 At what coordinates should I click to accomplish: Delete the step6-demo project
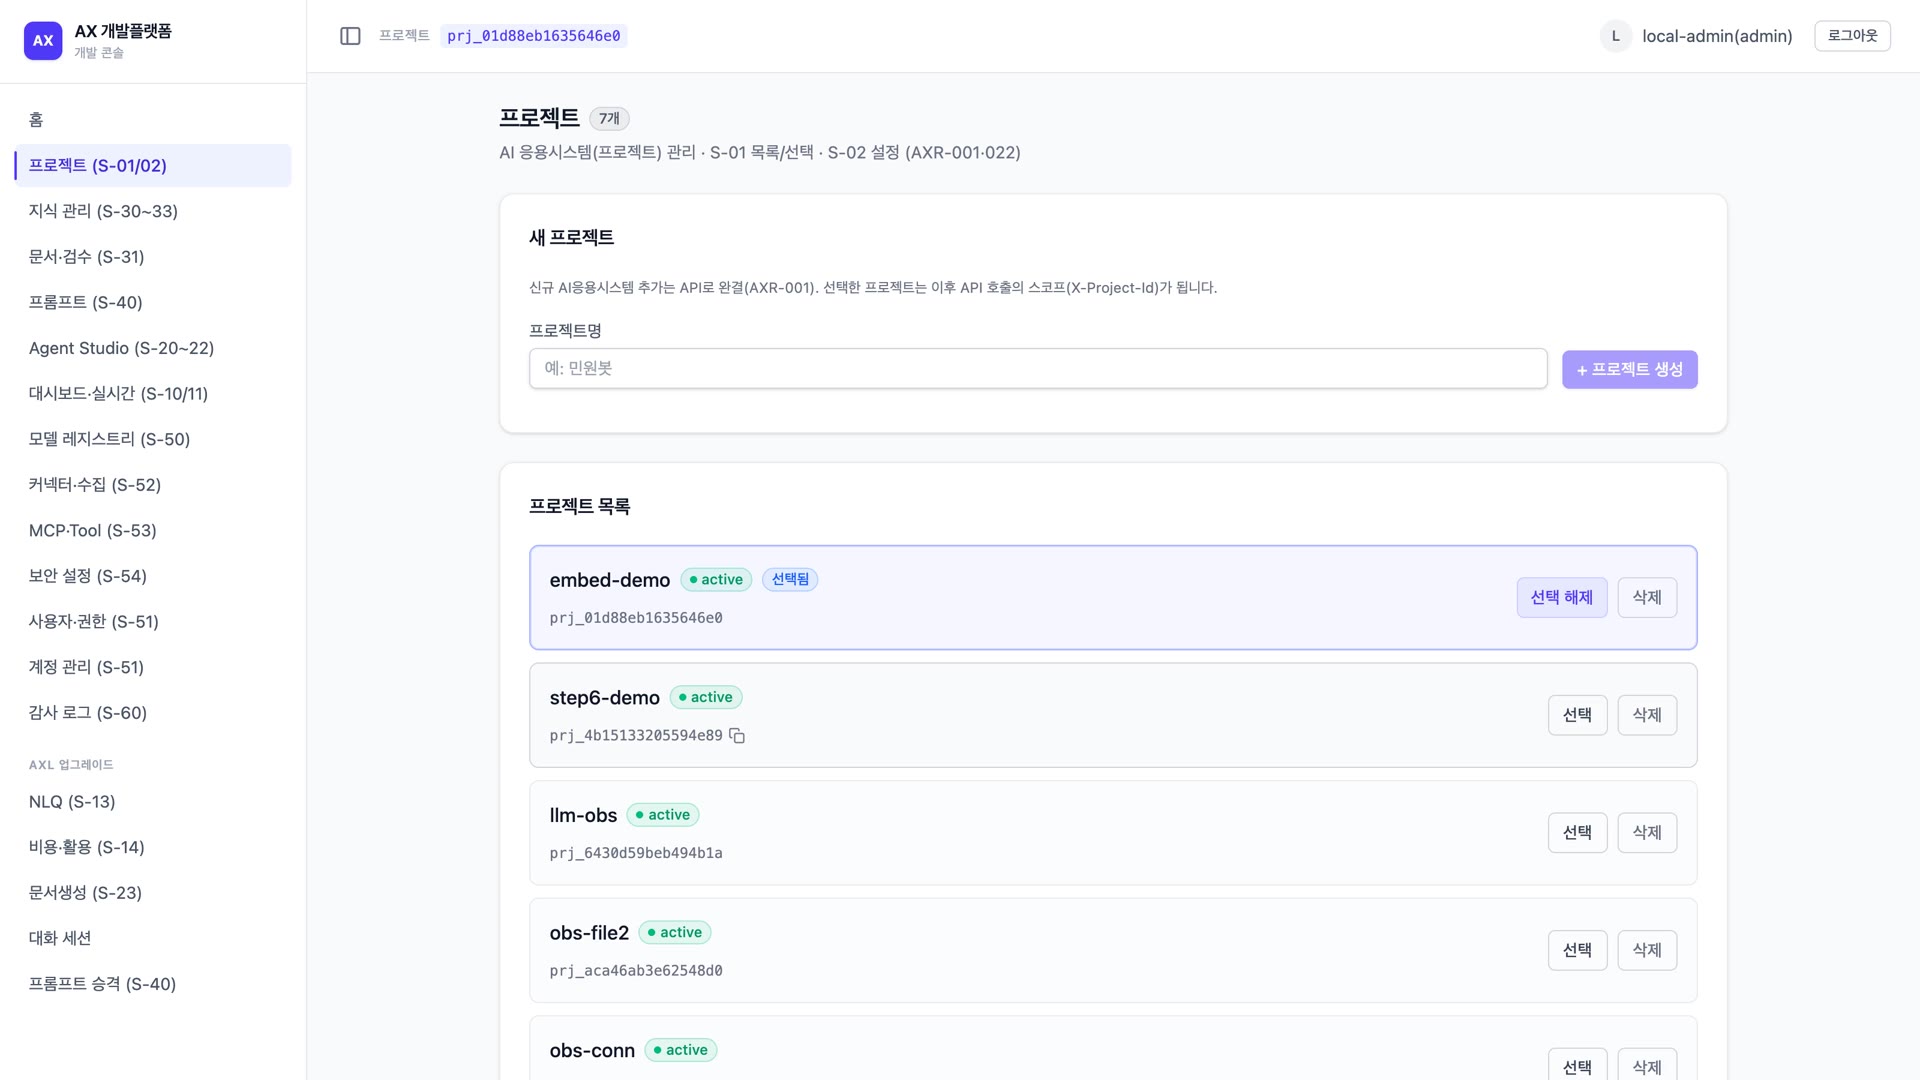[1647, 715]
